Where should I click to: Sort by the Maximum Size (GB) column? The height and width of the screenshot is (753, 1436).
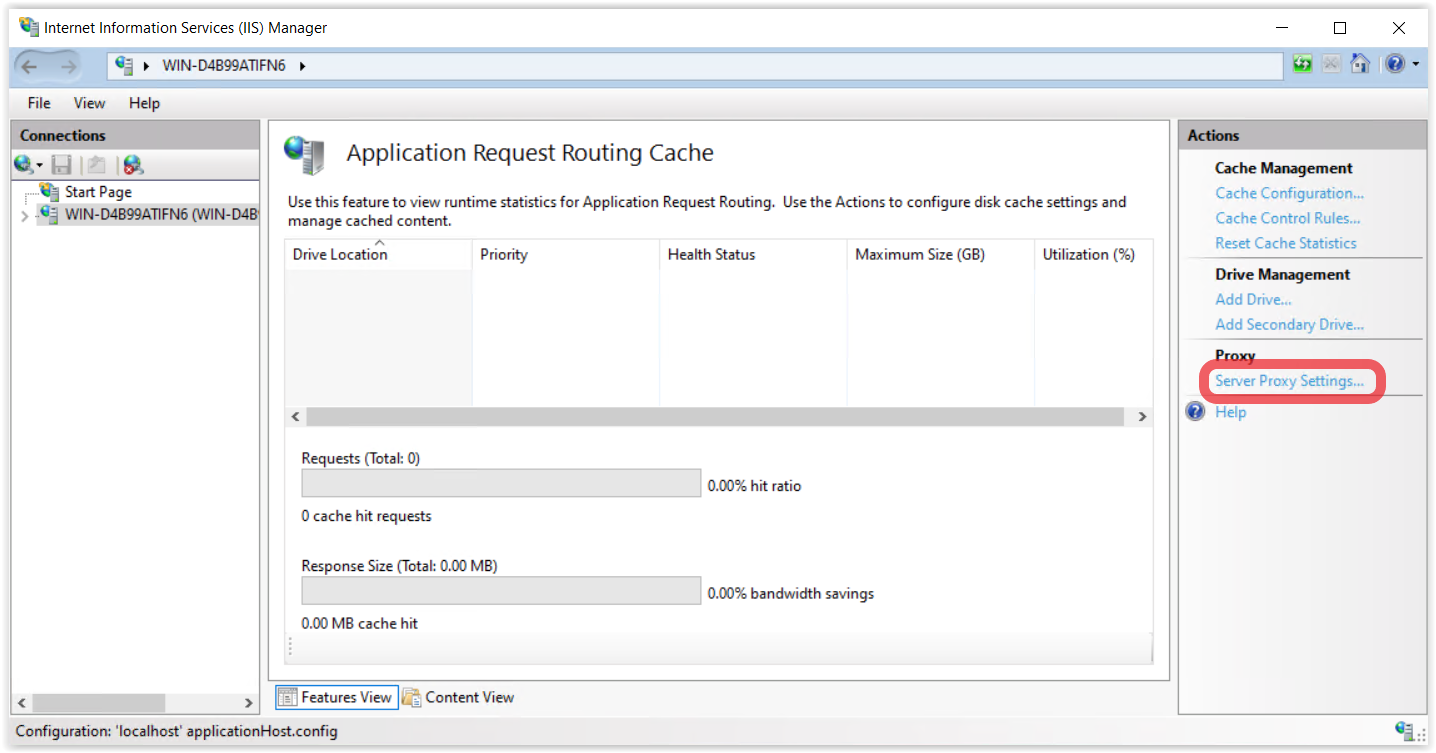[x=940, y=254]
